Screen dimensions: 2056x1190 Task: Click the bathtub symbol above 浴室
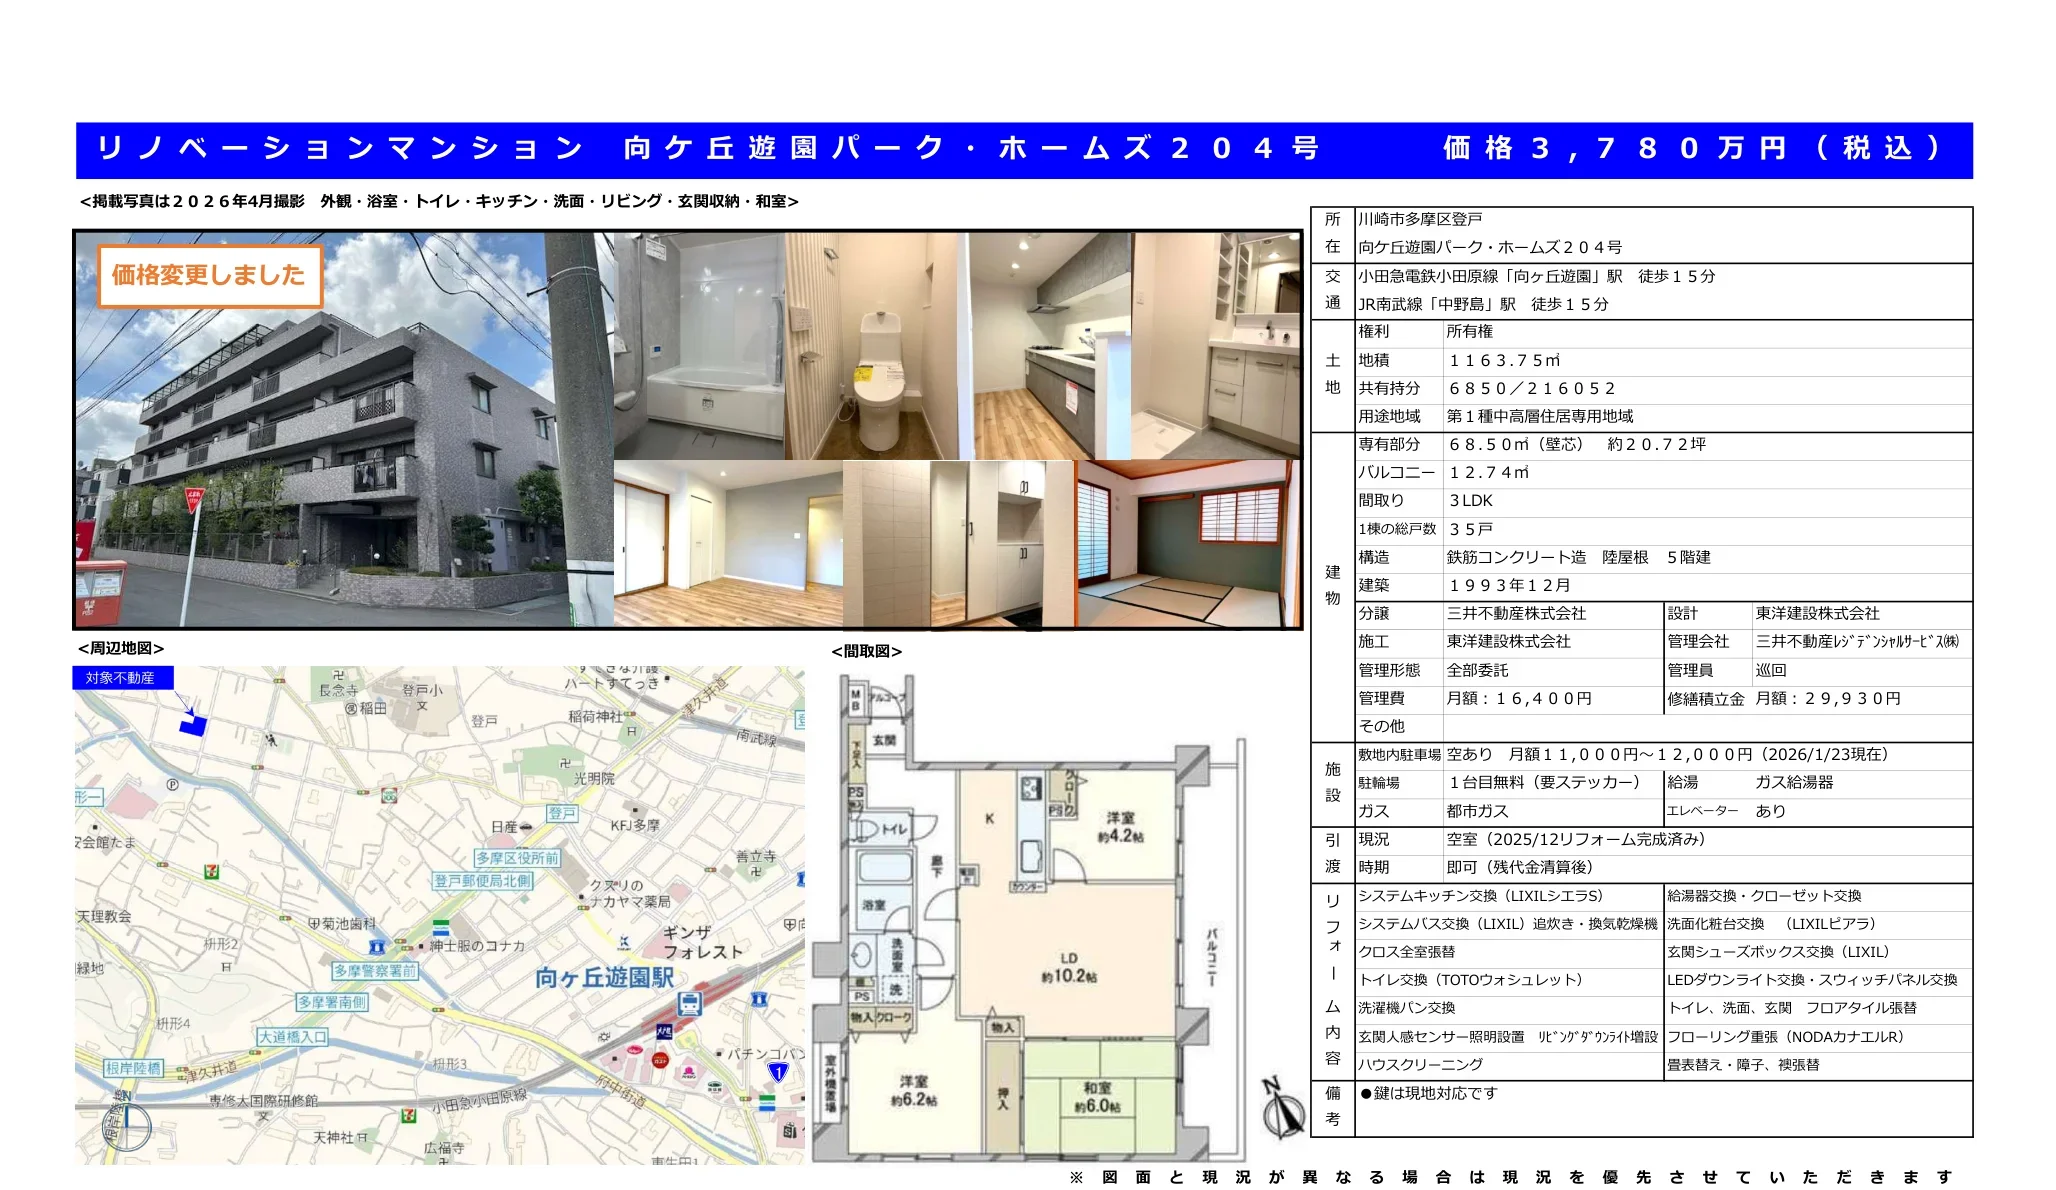pyautogui.click(x=884, y=867)
